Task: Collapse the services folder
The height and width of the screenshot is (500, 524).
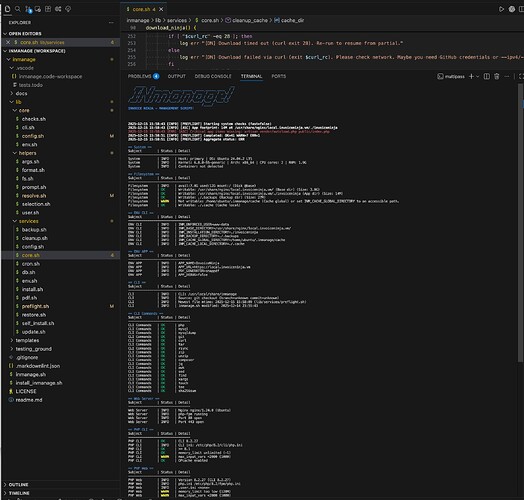Action: (15, 221)
